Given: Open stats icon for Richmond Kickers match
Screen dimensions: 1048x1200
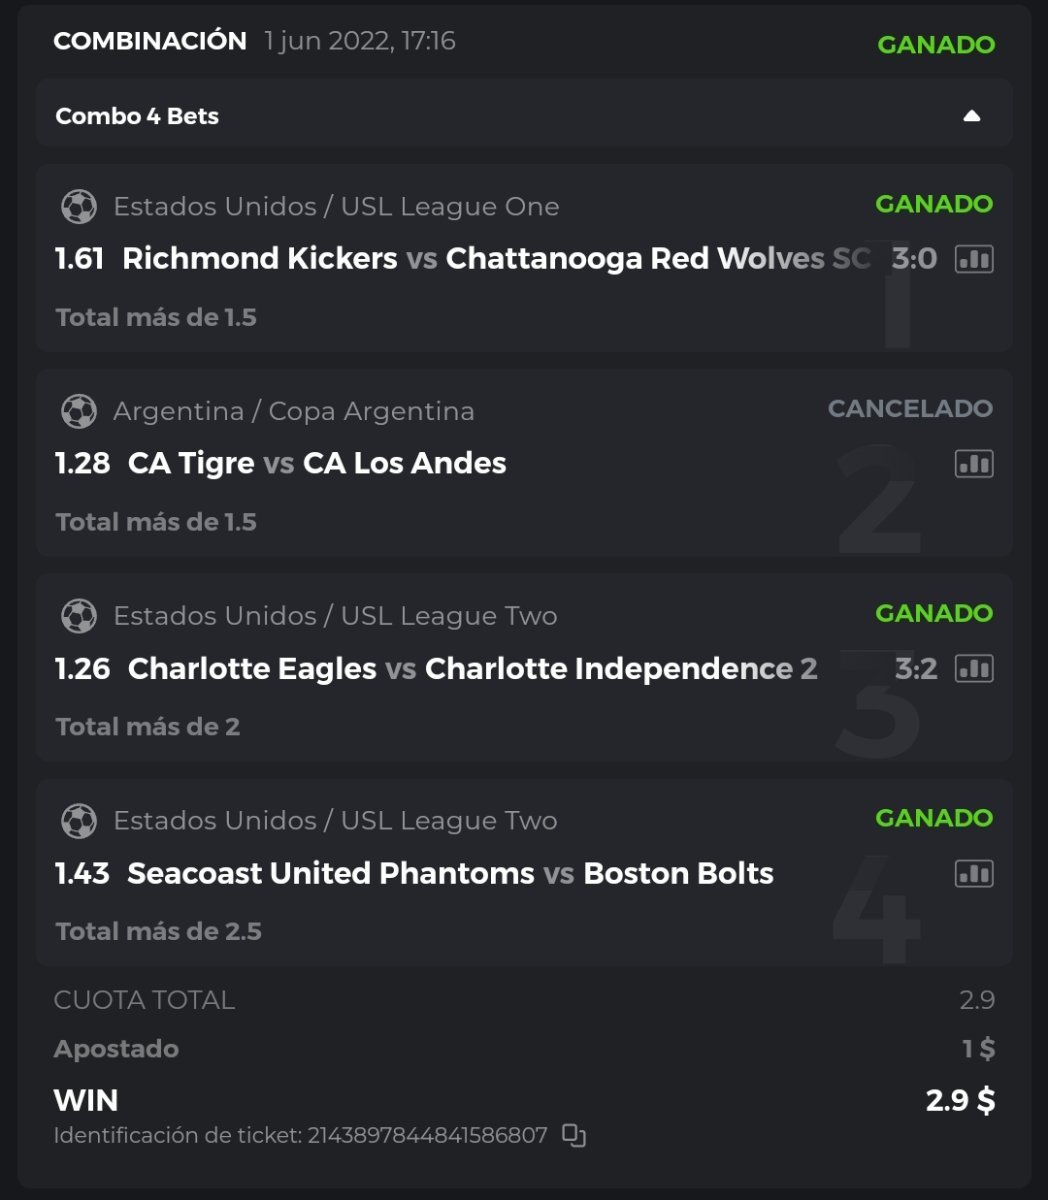Looking at the screenshot, I should tap(973, 259).
